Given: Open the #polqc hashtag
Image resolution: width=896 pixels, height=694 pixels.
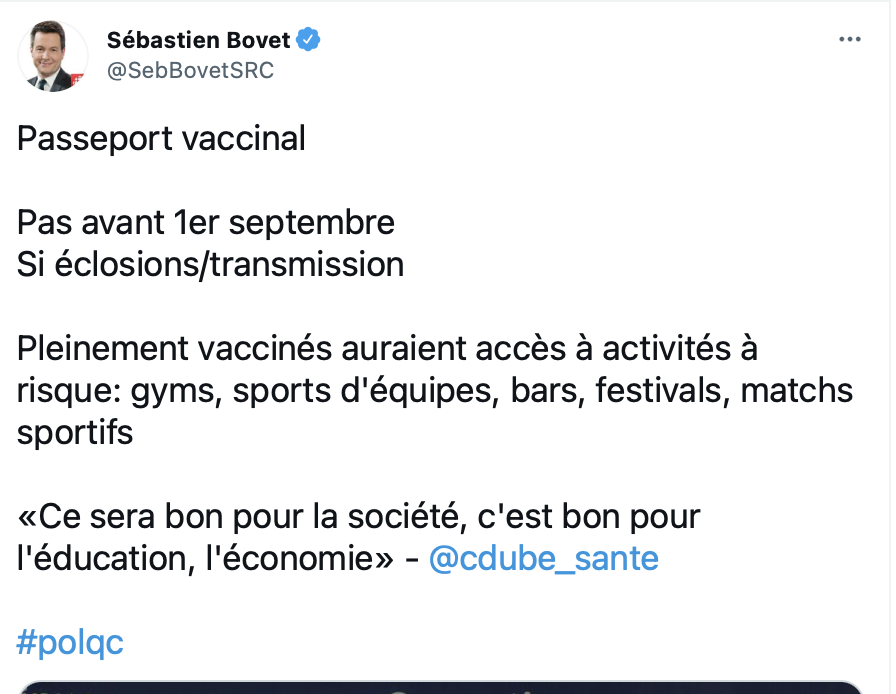Looking at the screenshot, I should (x=70, y=642).
